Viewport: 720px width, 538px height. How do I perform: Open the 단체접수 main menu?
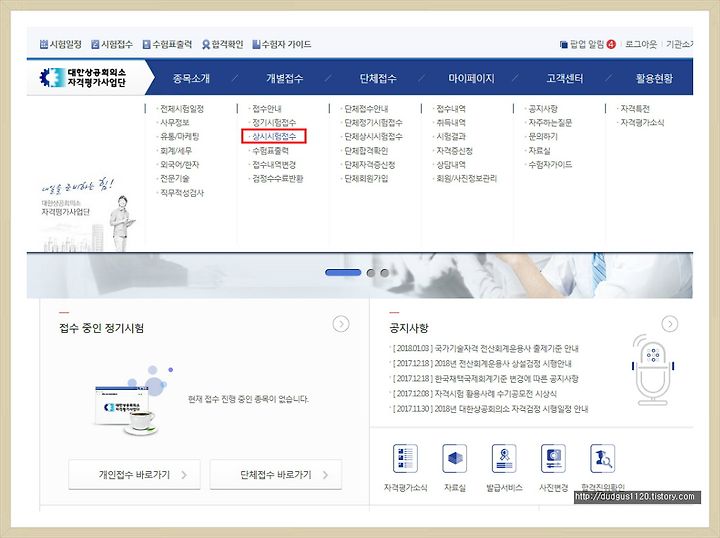[378, 78]
